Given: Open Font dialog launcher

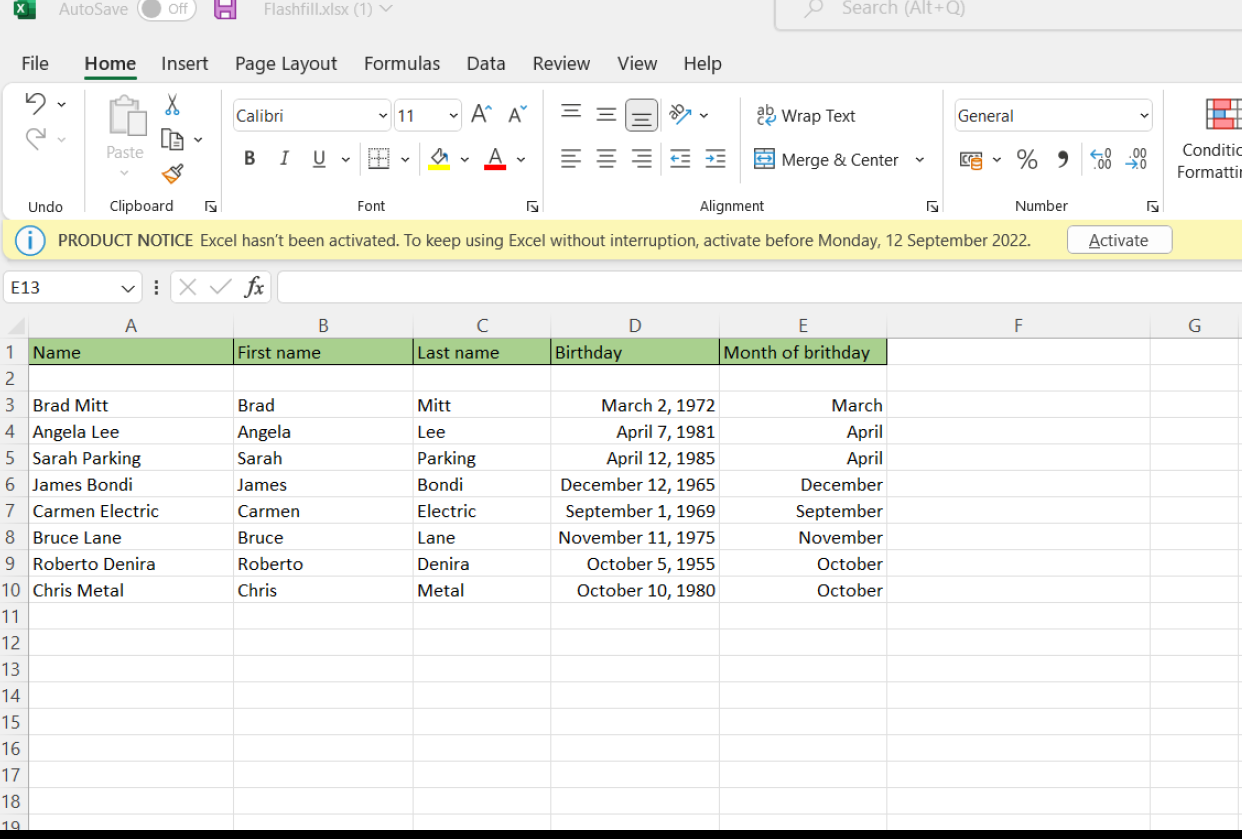Looking at the screenshot, I should click(532, 206).
